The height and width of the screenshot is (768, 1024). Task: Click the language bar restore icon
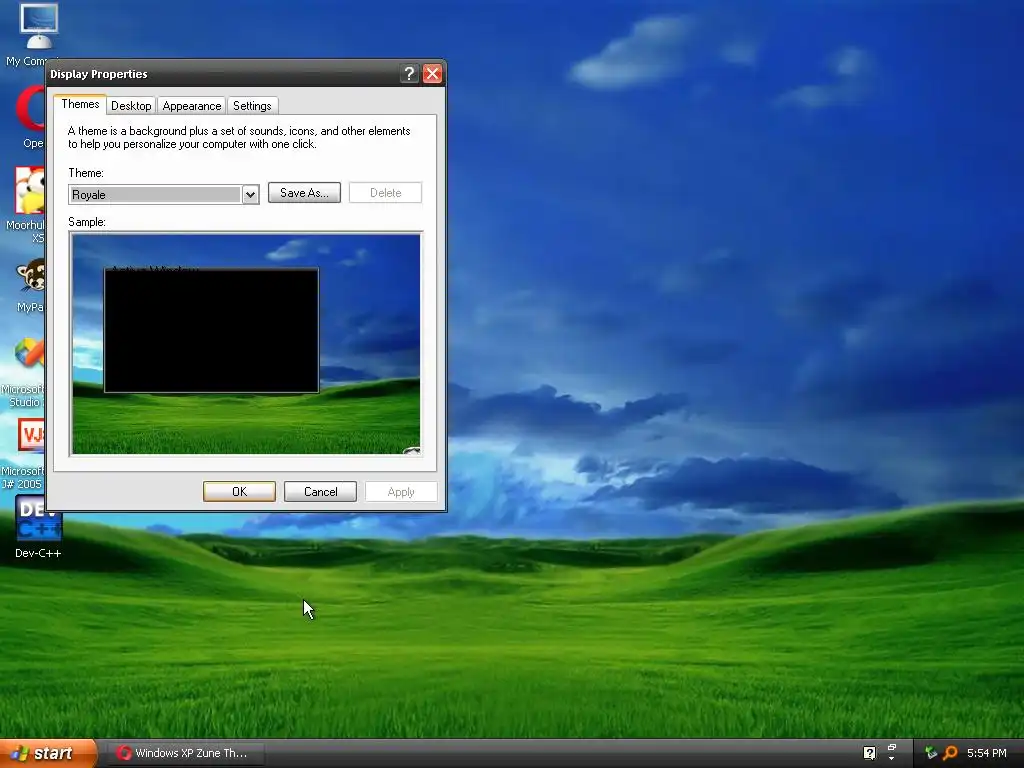click(891, 748)
